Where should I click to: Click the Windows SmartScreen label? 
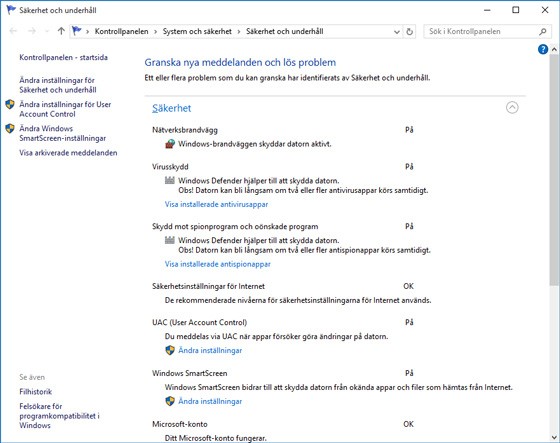tap(190, 373)
